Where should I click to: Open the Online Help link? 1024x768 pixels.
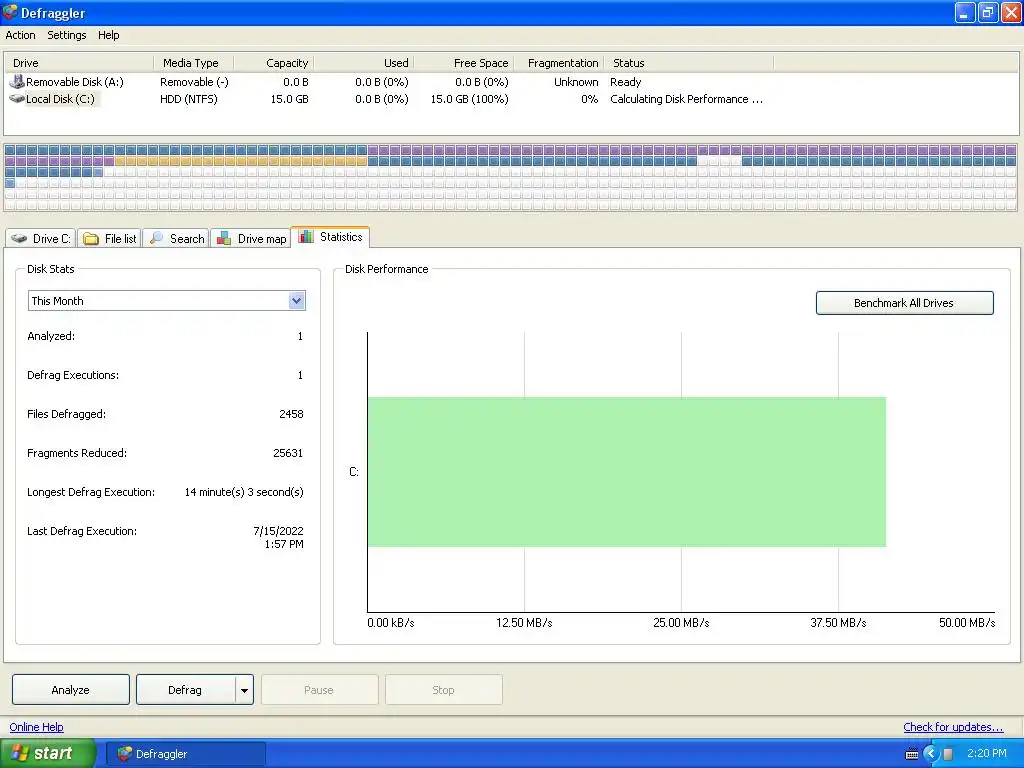pos(37,727)
